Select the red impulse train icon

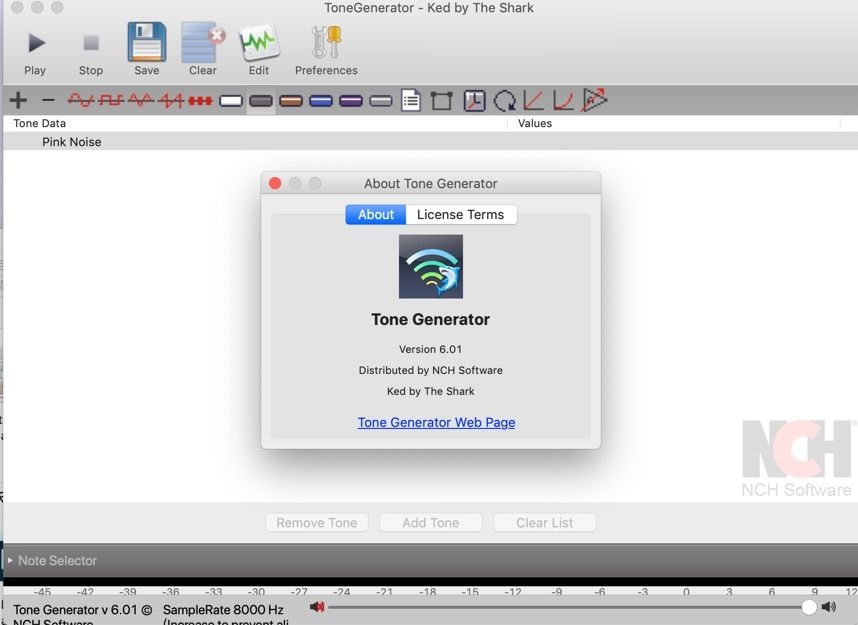pyautogui.click(x=200, y=101)
